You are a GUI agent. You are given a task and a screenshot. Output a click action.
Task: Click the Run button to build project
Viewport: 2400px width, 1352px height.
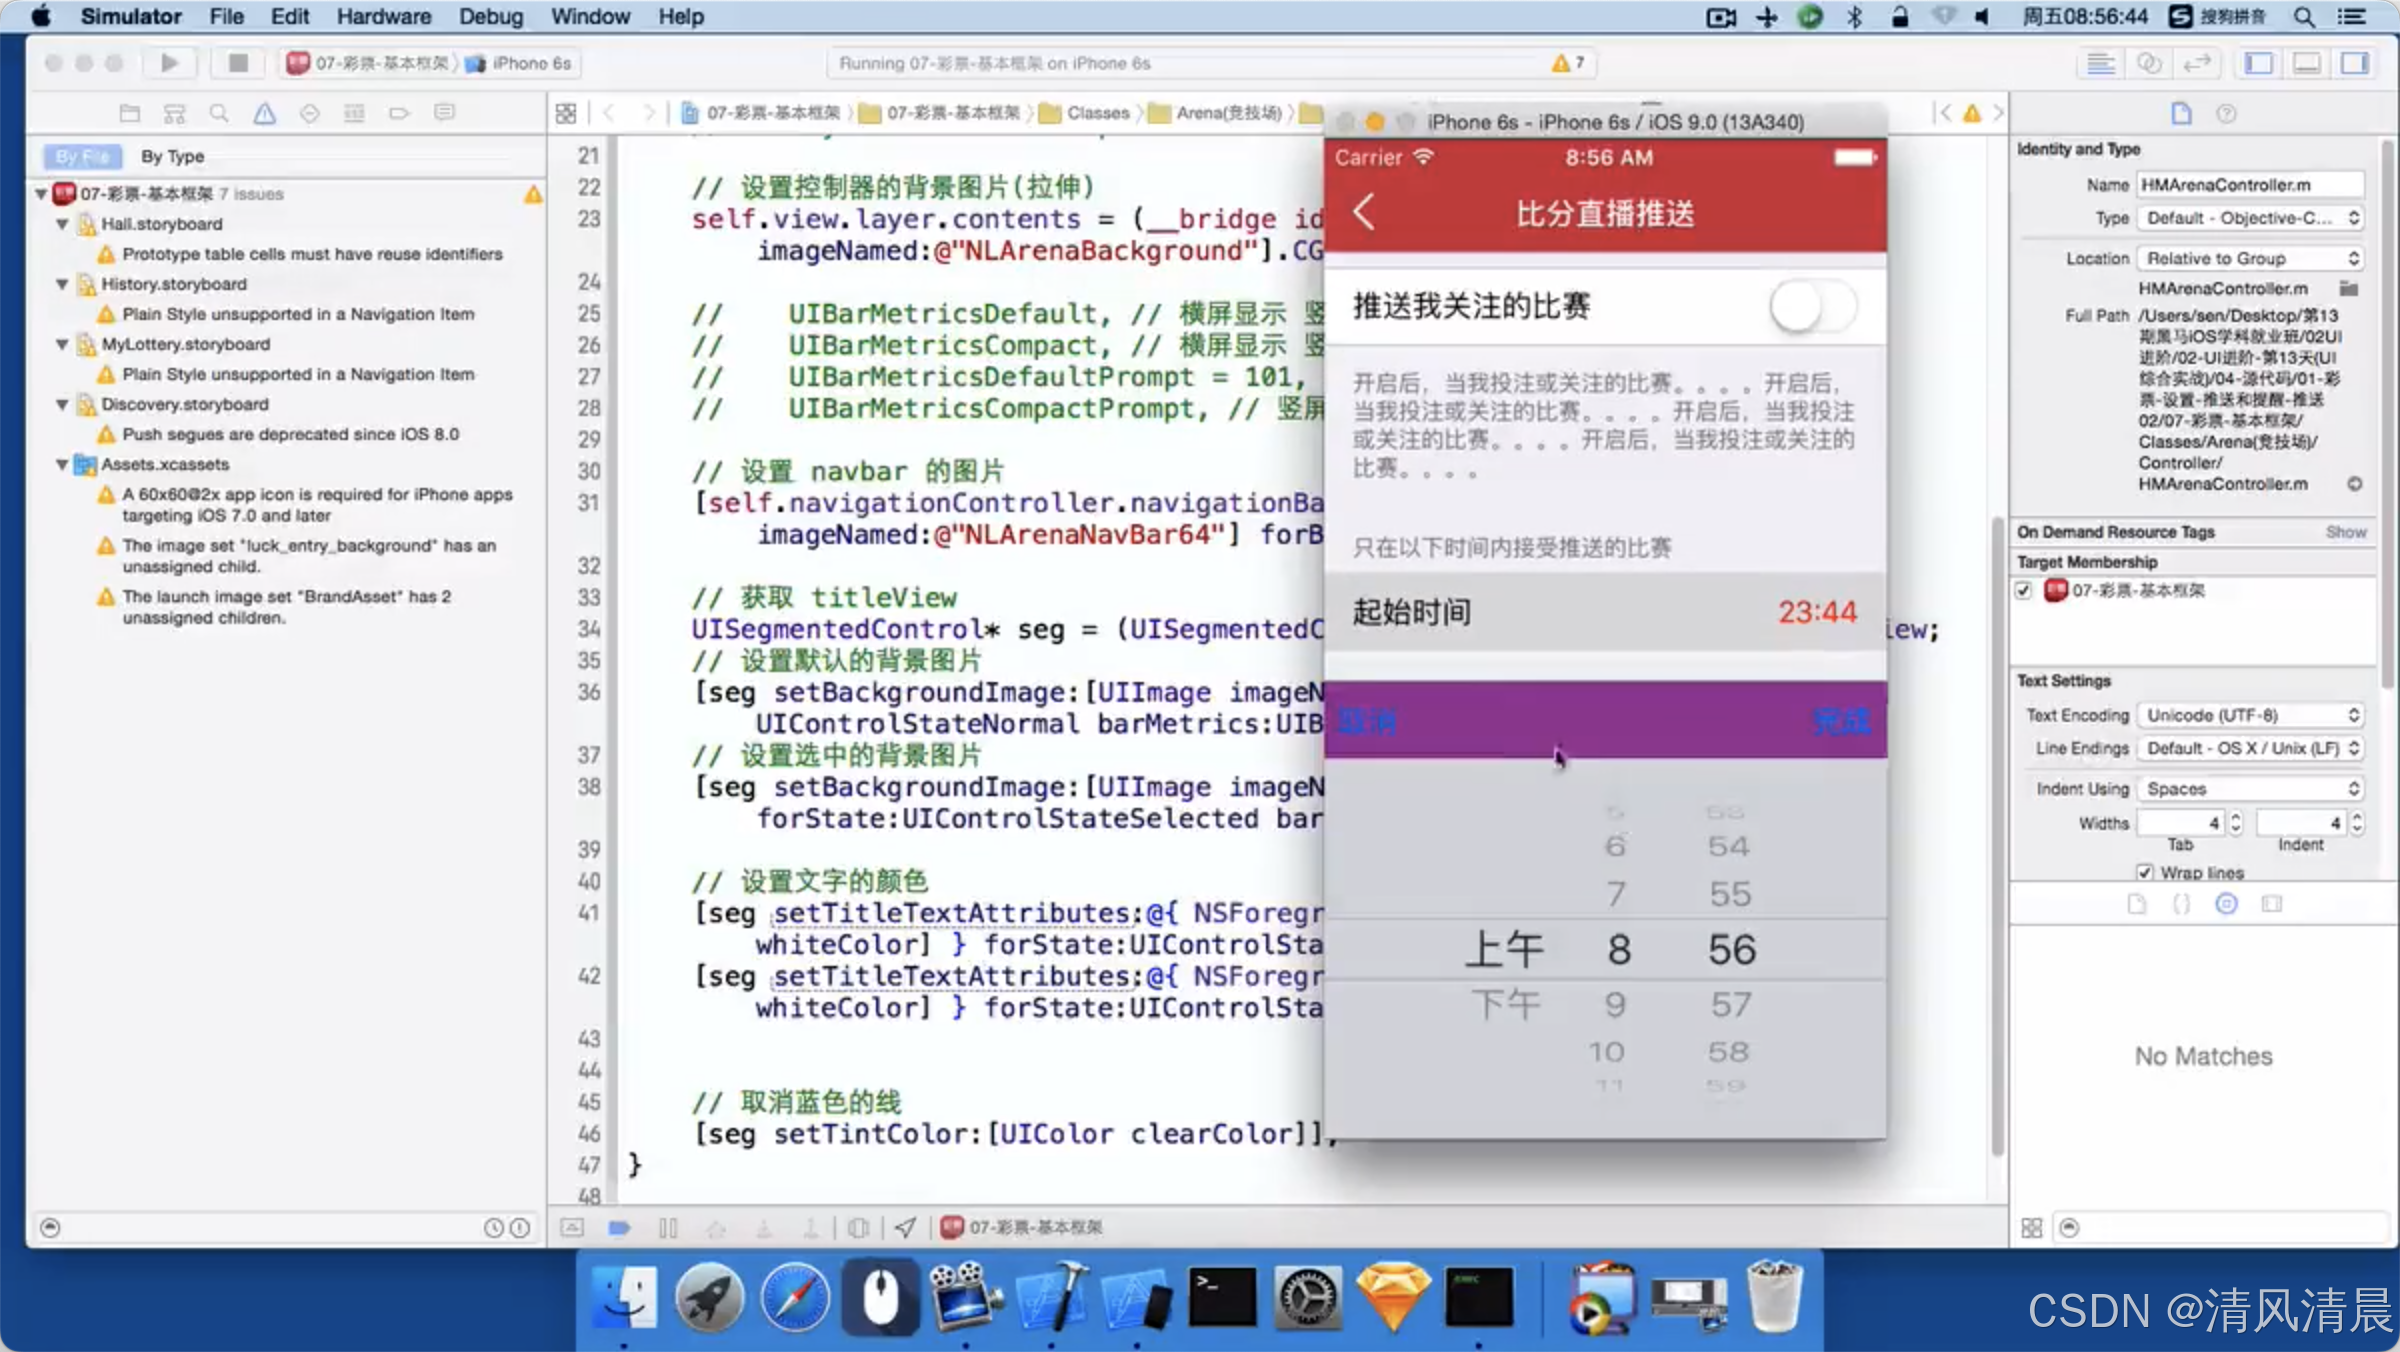[x=171, y=63]
